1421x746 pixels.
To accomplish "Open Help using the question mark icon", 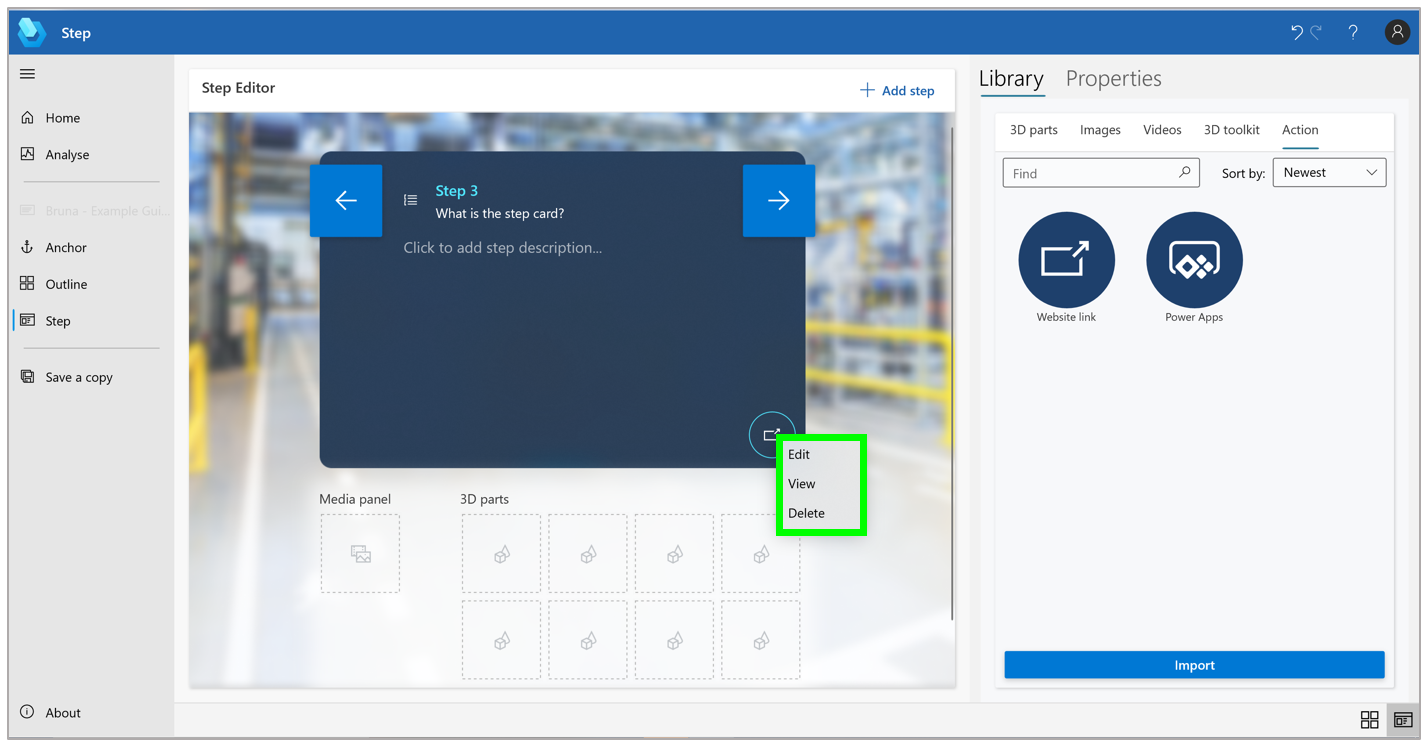I will tap(1352, 31).
